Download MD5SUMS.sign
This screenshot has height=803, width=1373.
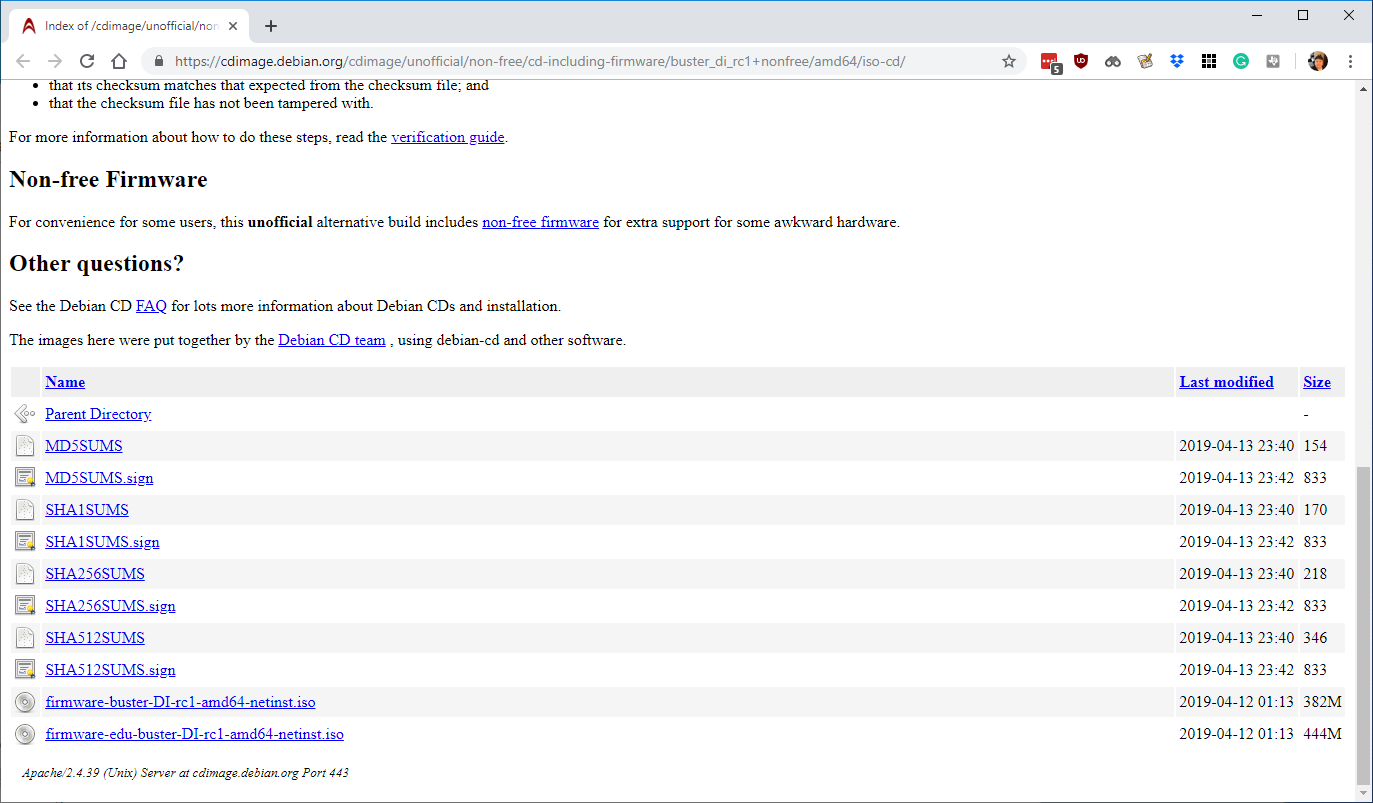pyautogui.click(x=99, y=478)
